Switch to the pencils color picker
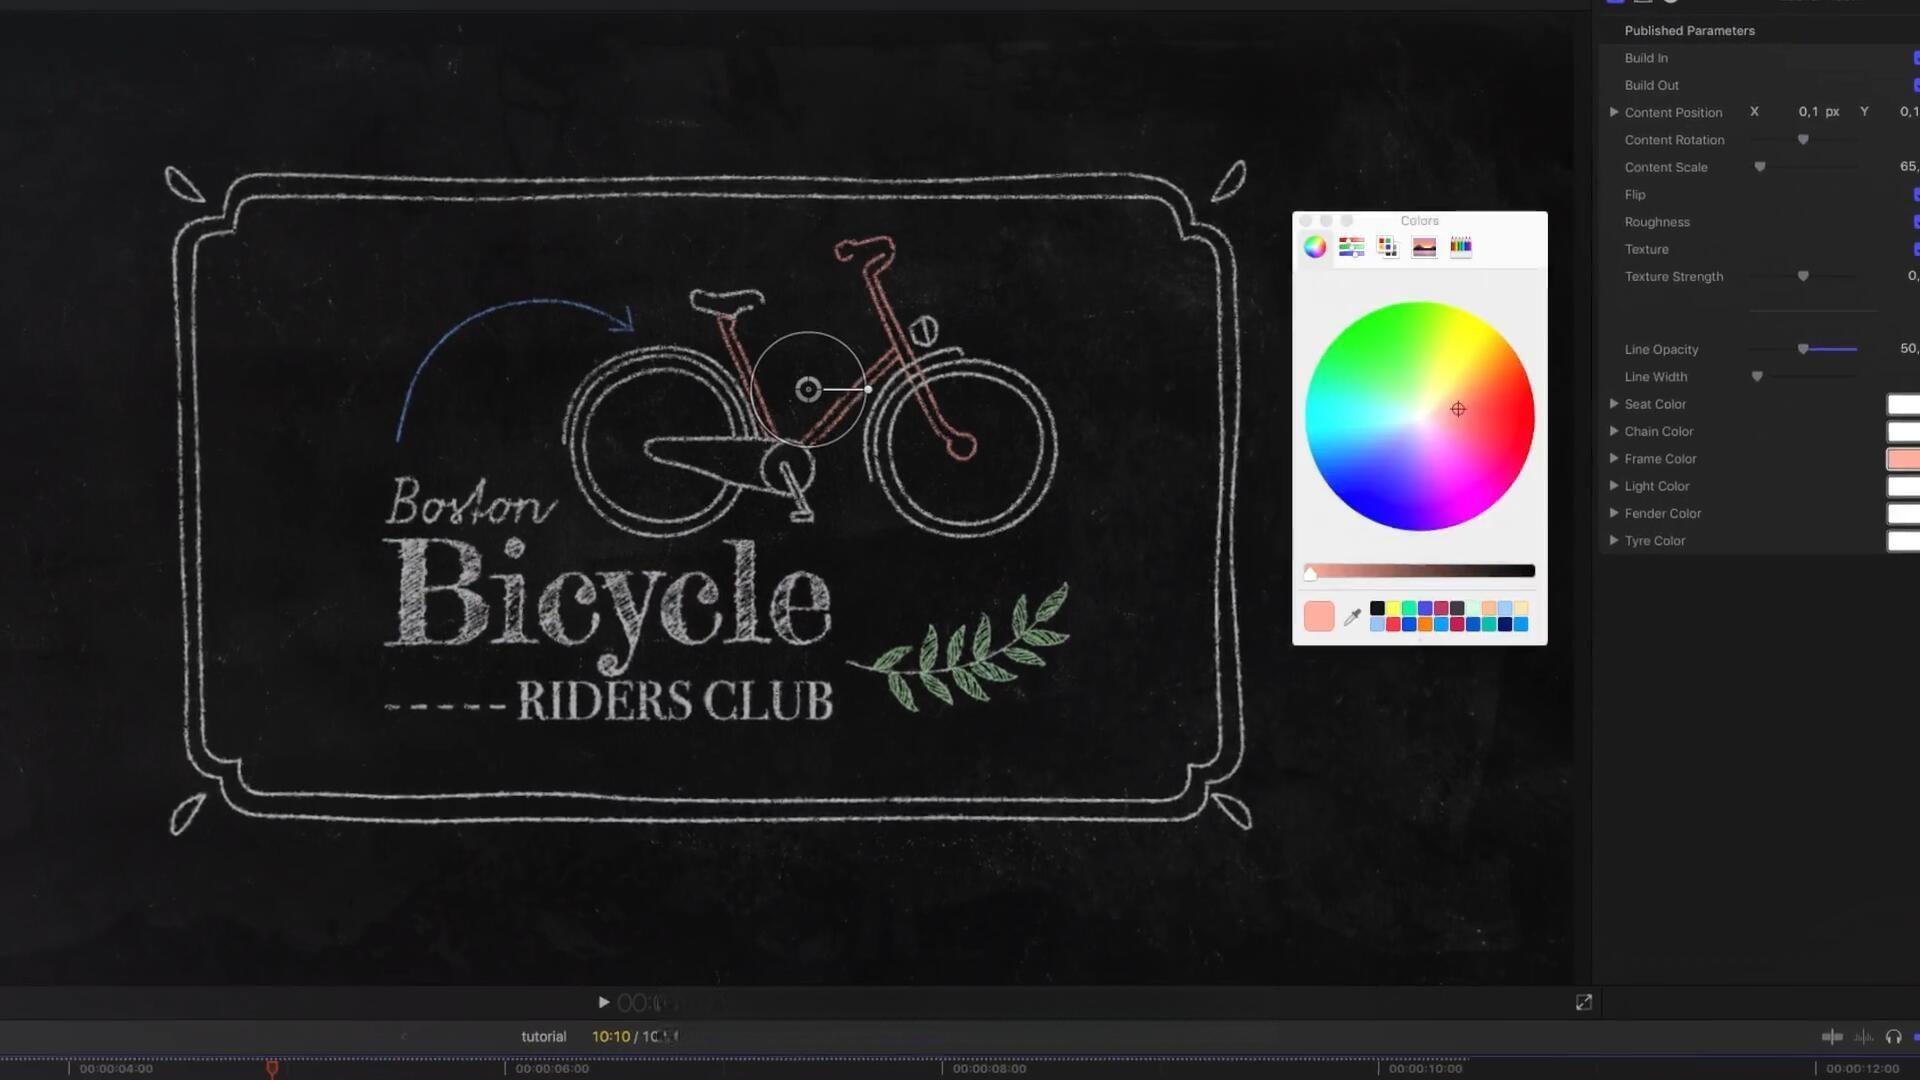 tap(1461, 247)
